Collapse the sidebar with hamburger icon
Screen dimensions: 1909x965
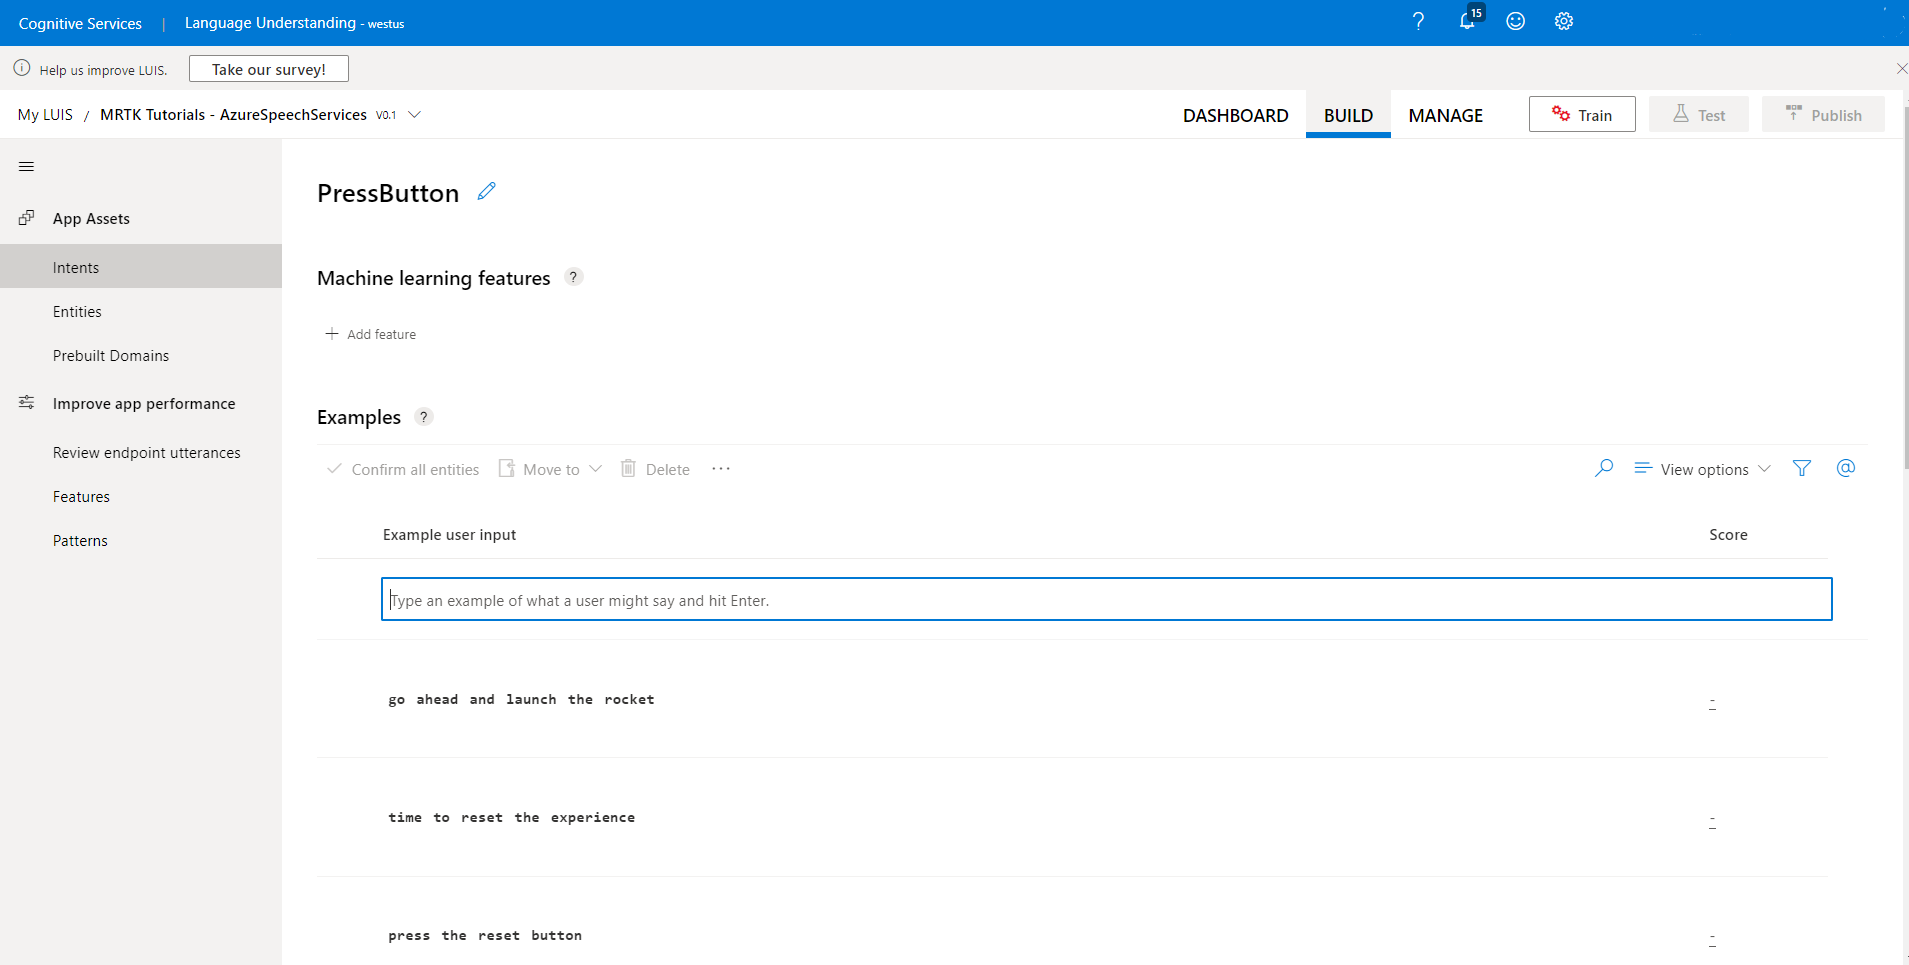[26, 166]
